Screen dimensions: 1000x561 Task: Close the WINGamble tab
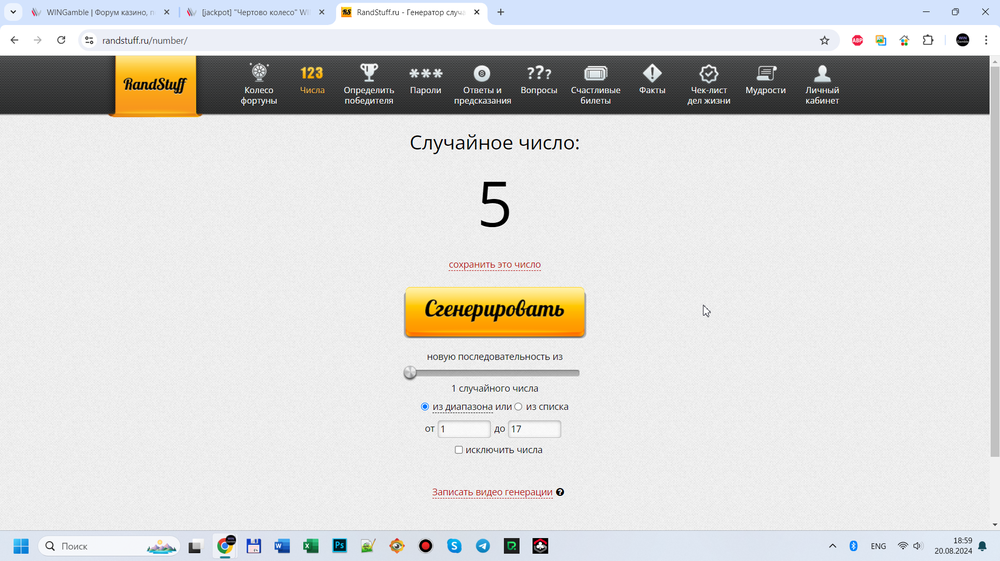click(x=167, y=12)
